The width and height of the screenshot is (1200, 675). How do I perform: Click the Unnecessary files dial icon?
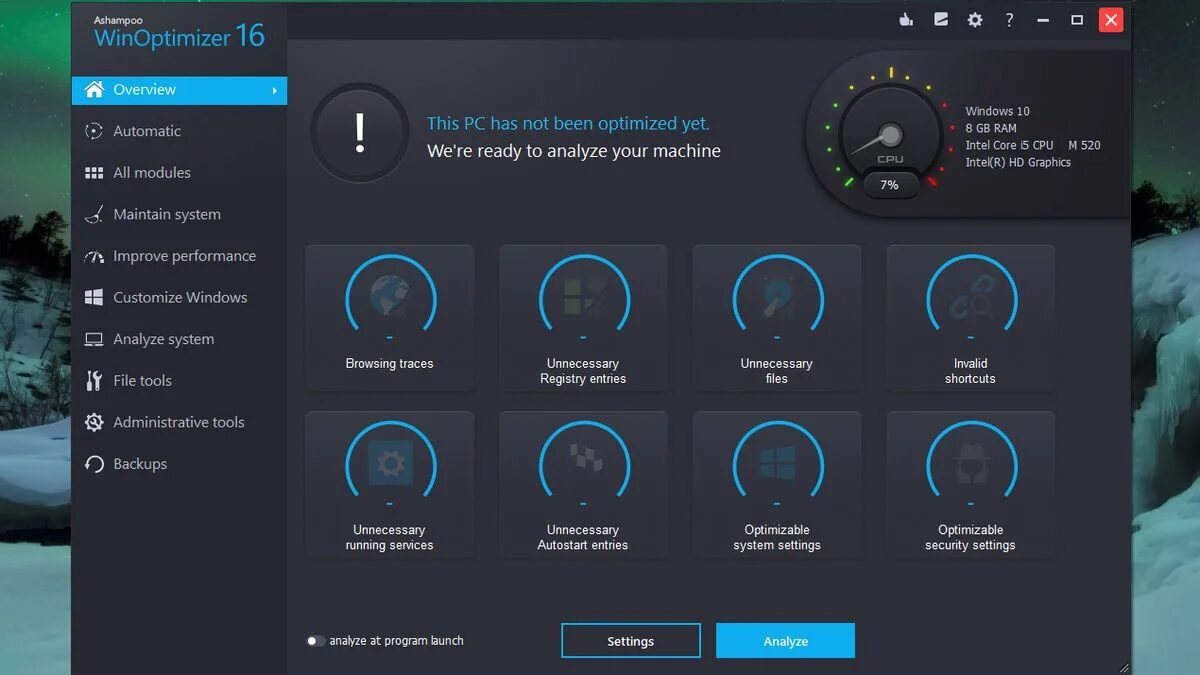[777, 298]
